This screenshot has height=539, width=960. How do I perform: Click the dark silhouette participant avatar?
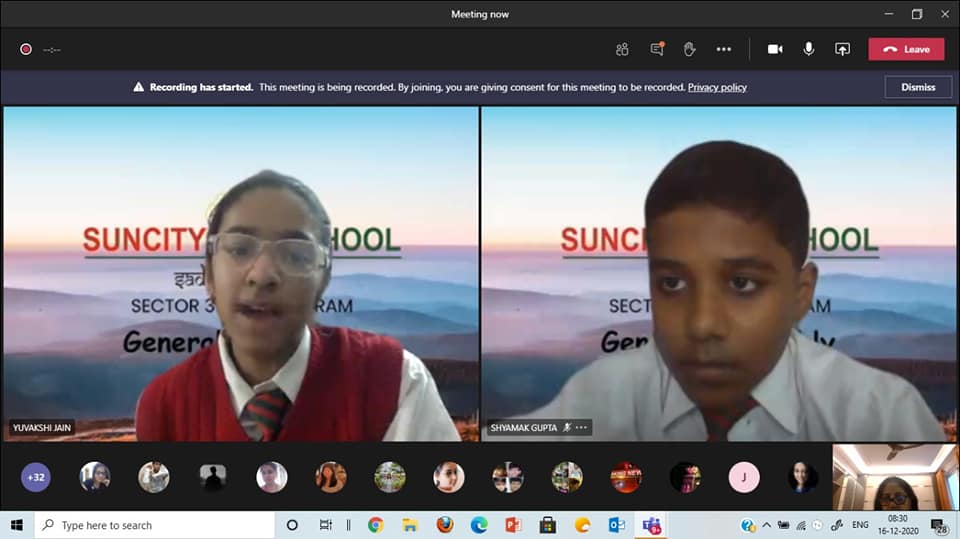[x=212, y=477]
